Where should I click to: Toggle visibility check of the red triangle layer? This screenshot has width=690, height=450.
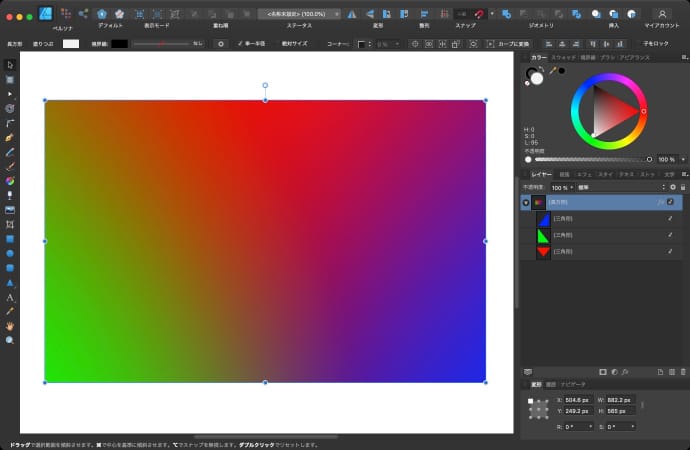(x=670, y=251)
